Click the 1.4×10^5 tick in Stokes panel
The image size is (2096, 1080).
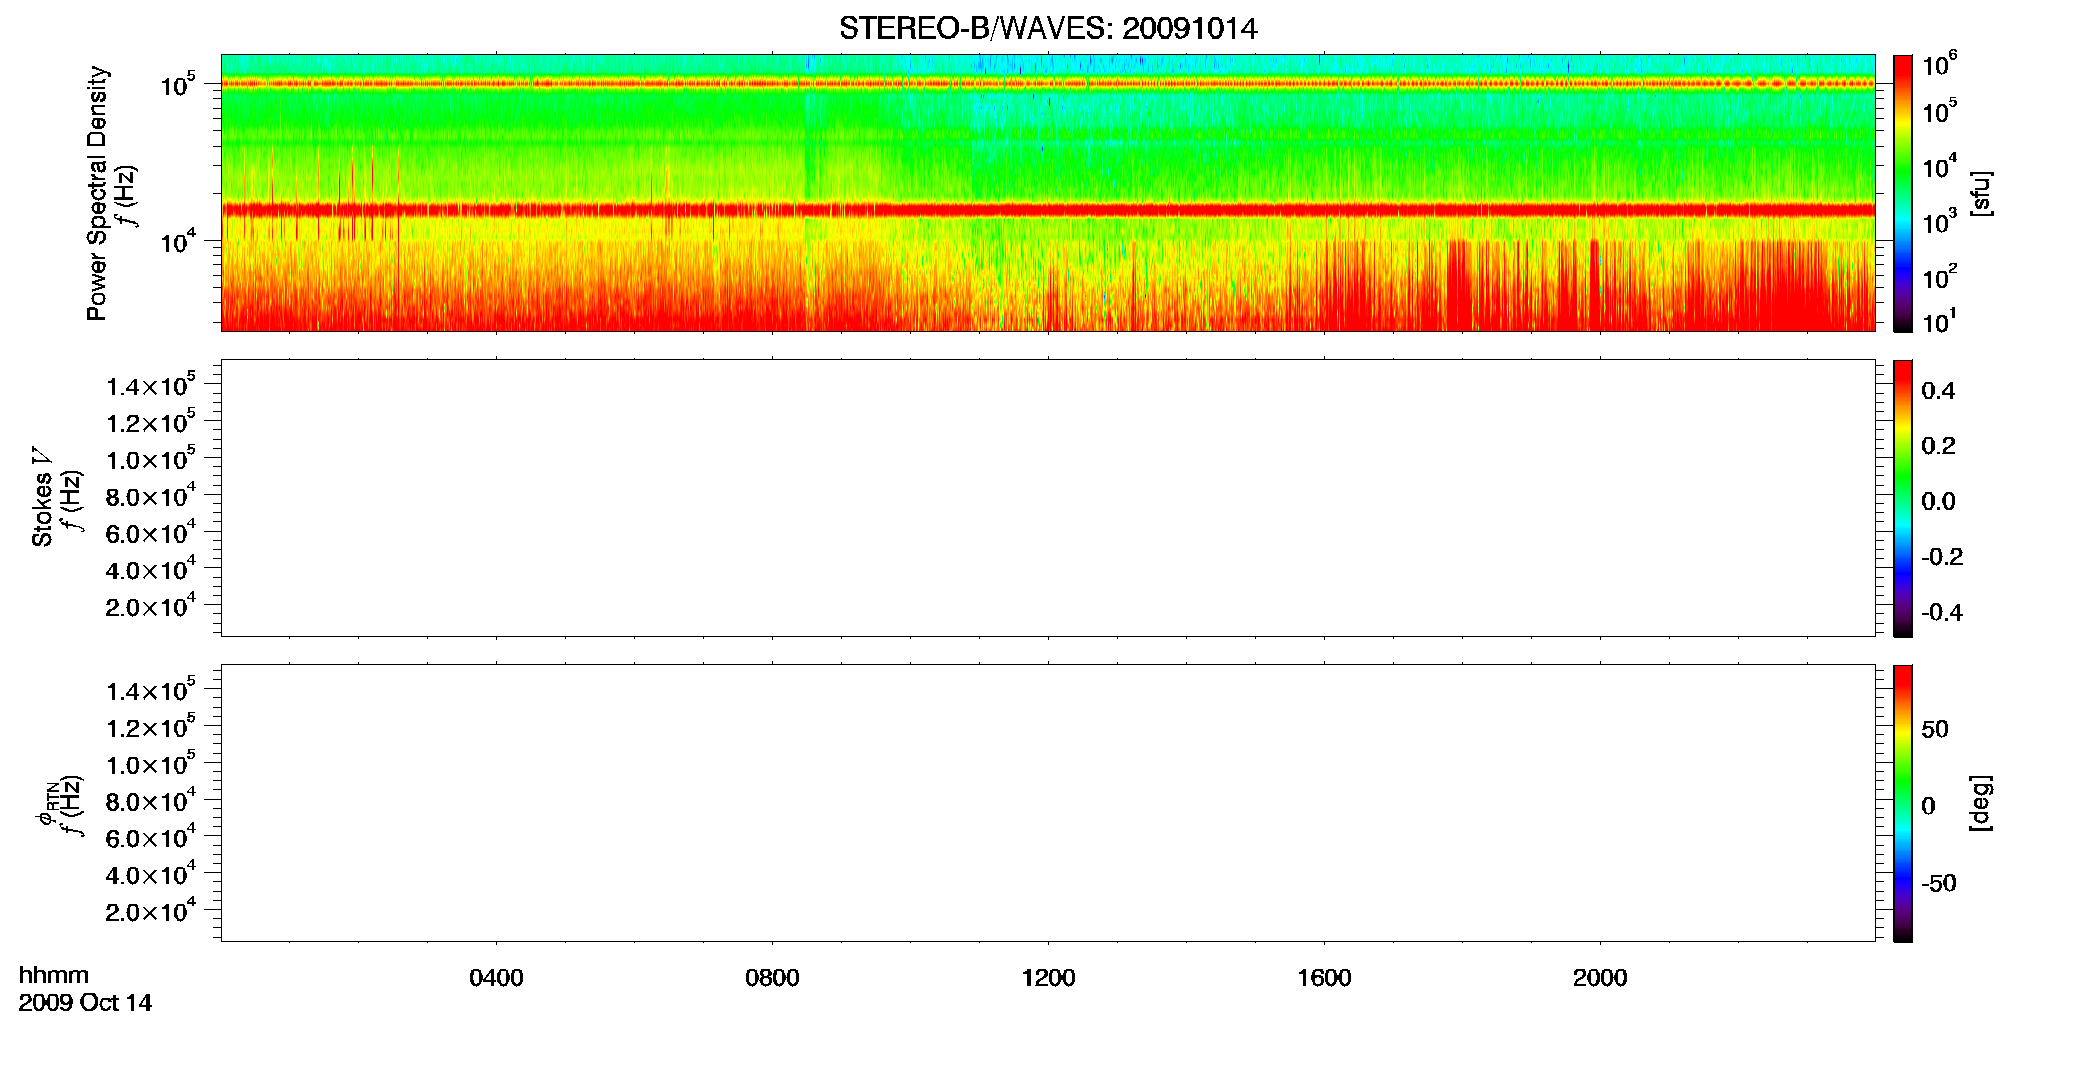point(151,386)
